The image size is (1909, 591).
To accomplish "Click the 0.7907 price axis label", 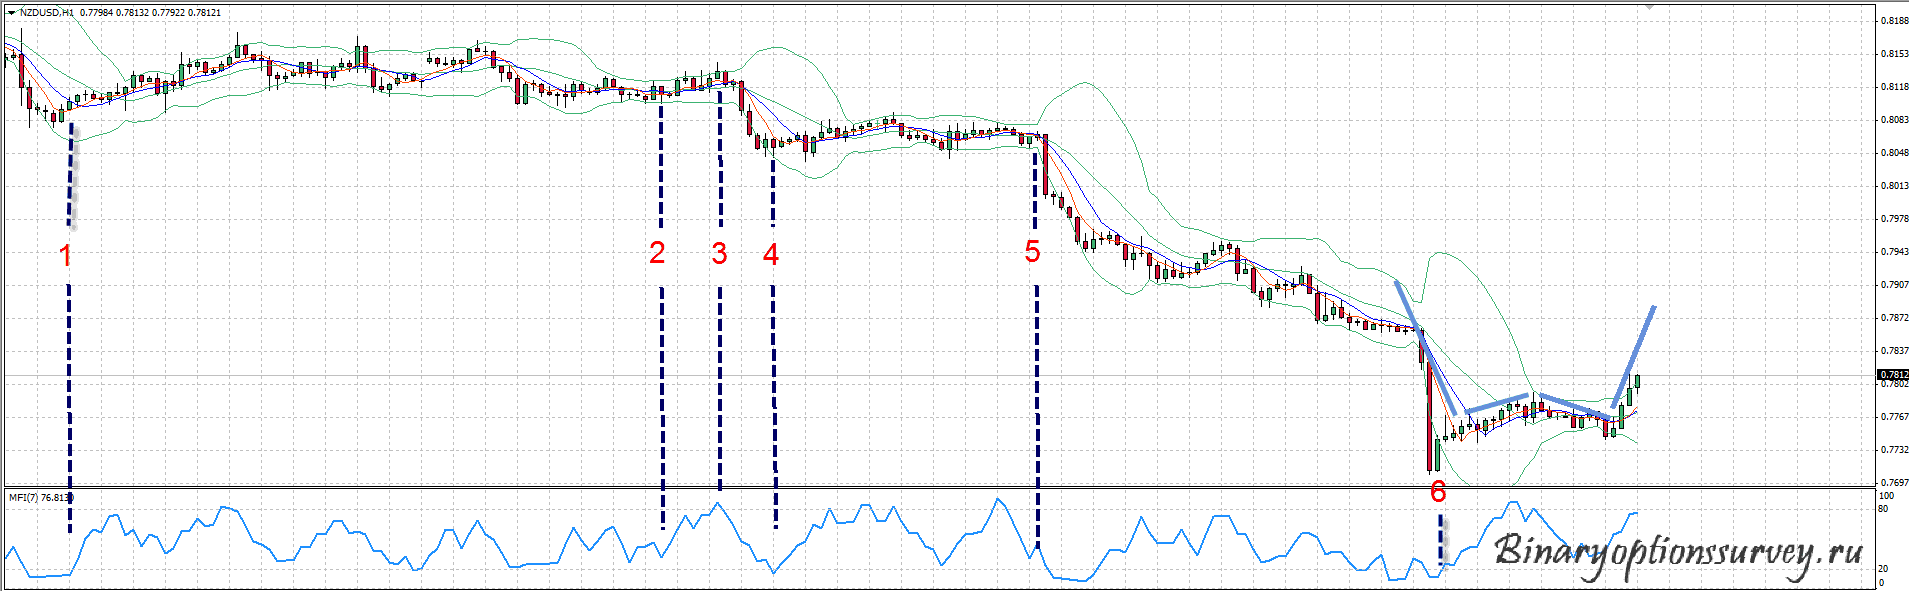I will coord(1894,285).
